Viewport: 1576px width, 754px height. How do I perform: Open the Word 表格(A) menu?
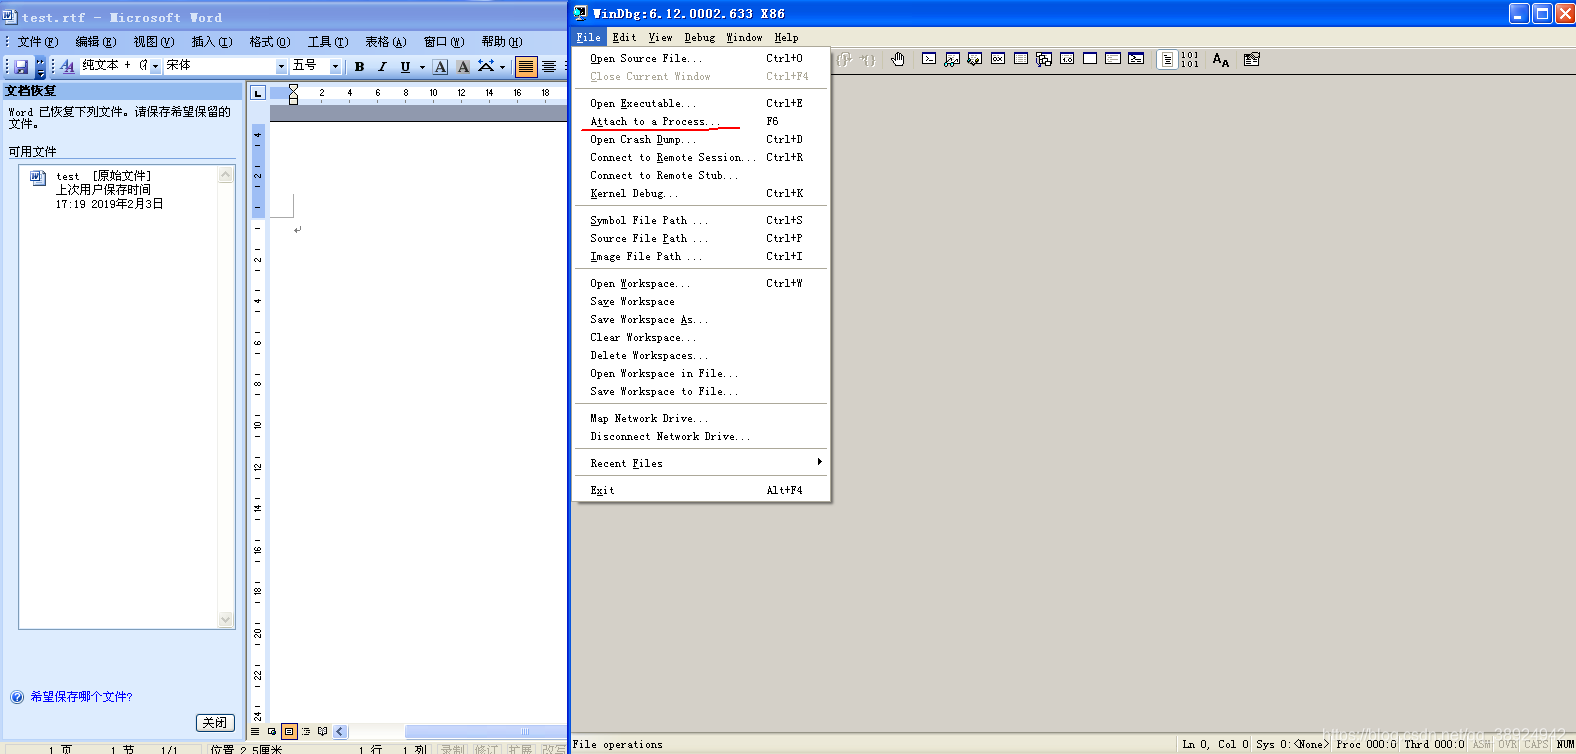[x=386, y=42]
